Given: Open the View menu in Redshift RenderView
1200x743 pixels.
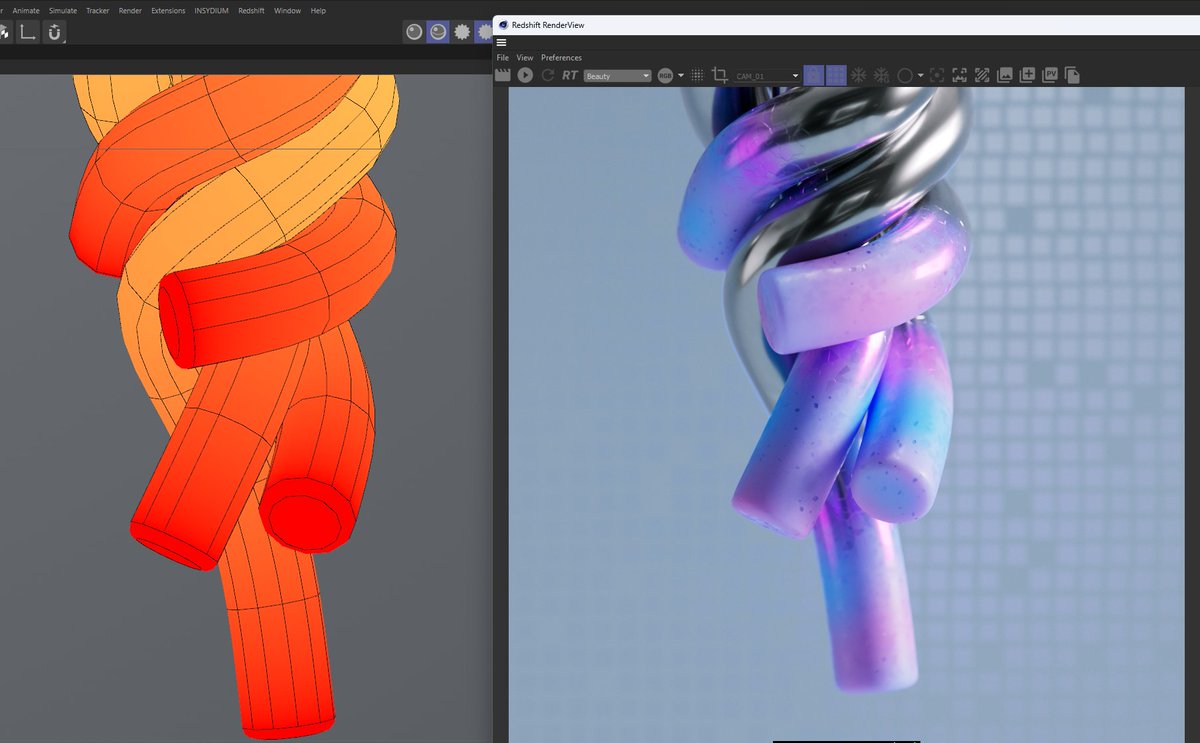Looking at the screenshot, I should [523, 57].
